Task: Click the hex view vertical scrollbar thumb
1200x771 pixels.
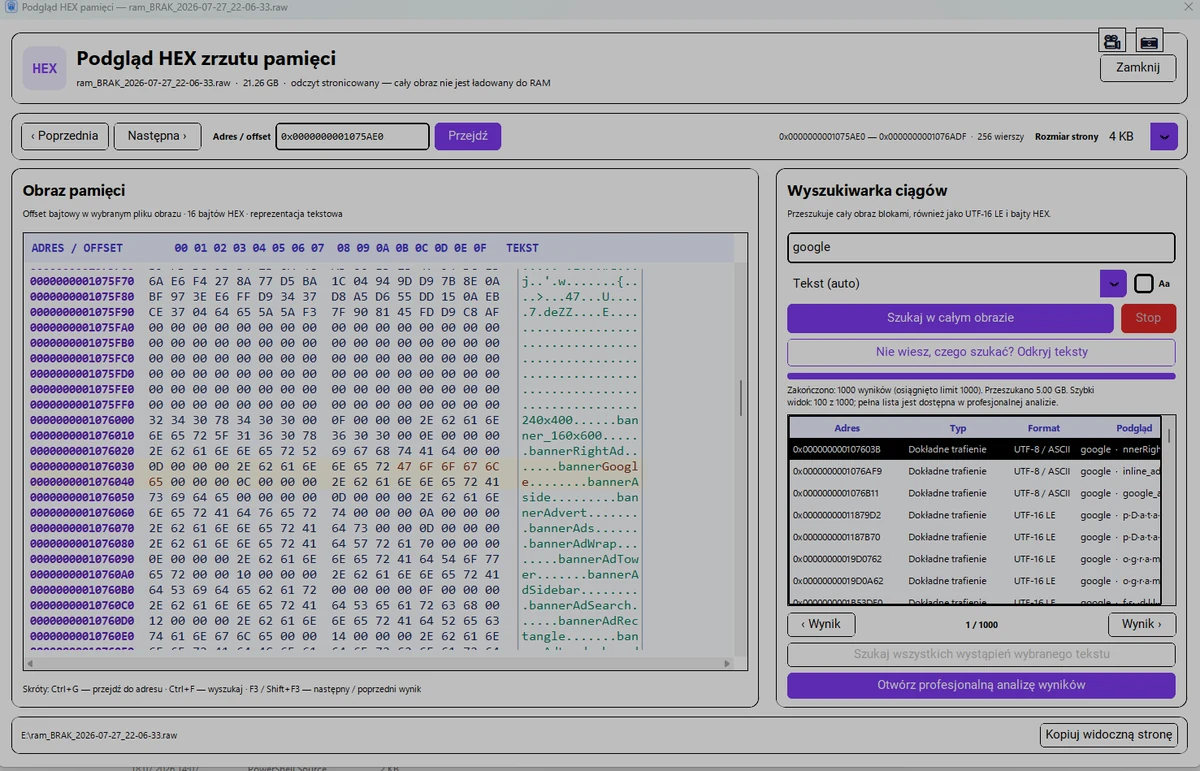Action: click(741, 397)
